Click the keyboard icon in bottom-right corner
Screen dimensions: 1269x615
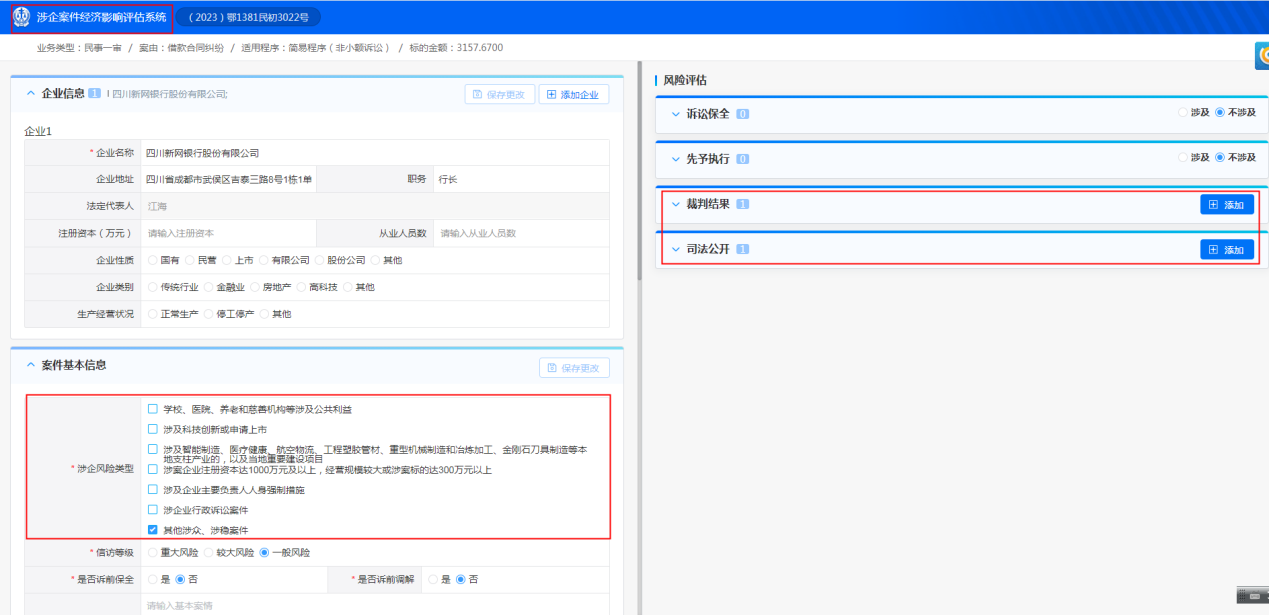pyautogui.click(x=1252, y=595)
